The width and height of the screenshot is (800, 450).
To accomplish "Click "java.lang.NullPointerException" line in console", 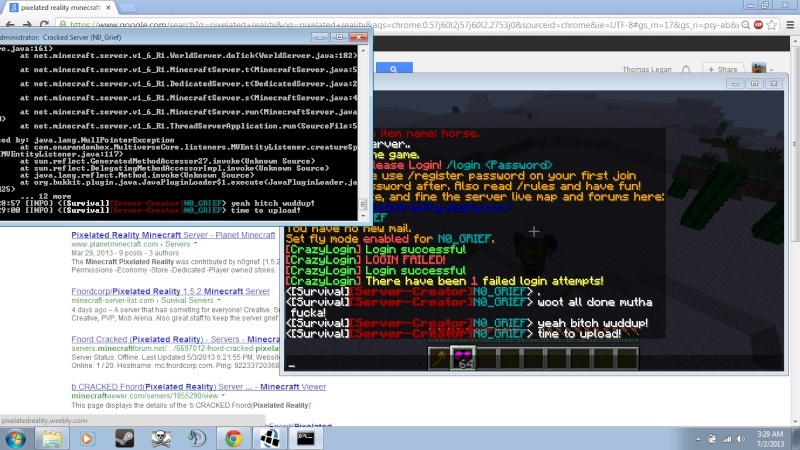I will click(104, 140).
